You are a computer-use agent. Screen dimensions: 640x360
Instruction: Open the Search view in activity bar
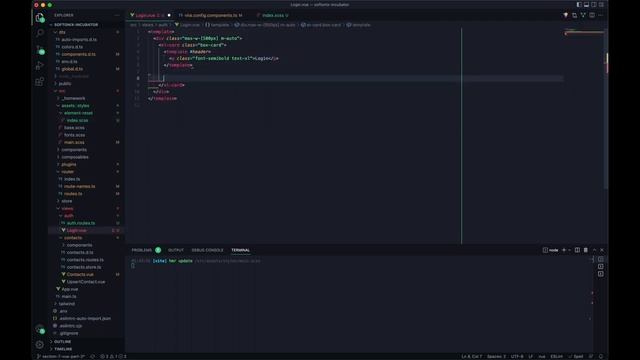coord(40,33)
